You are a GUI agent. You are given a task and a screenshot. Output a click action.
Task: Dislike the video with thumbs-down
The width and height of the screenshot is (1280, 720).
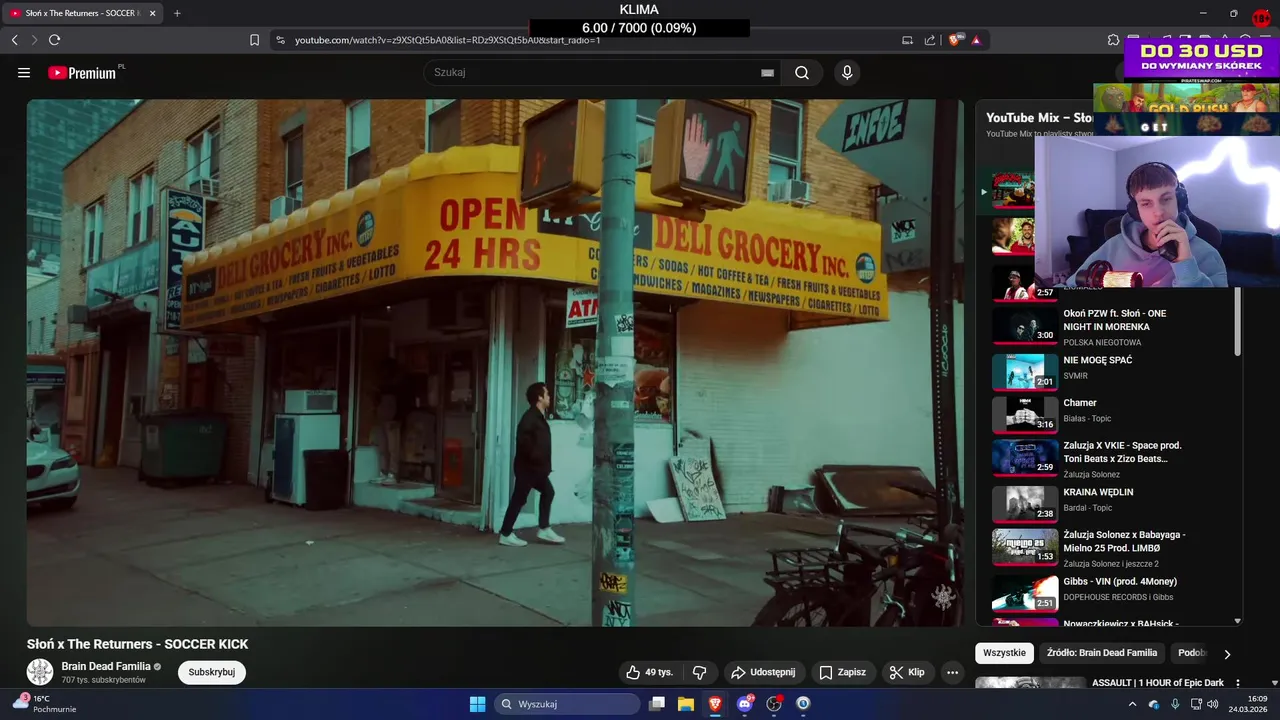tap(700, 672)
